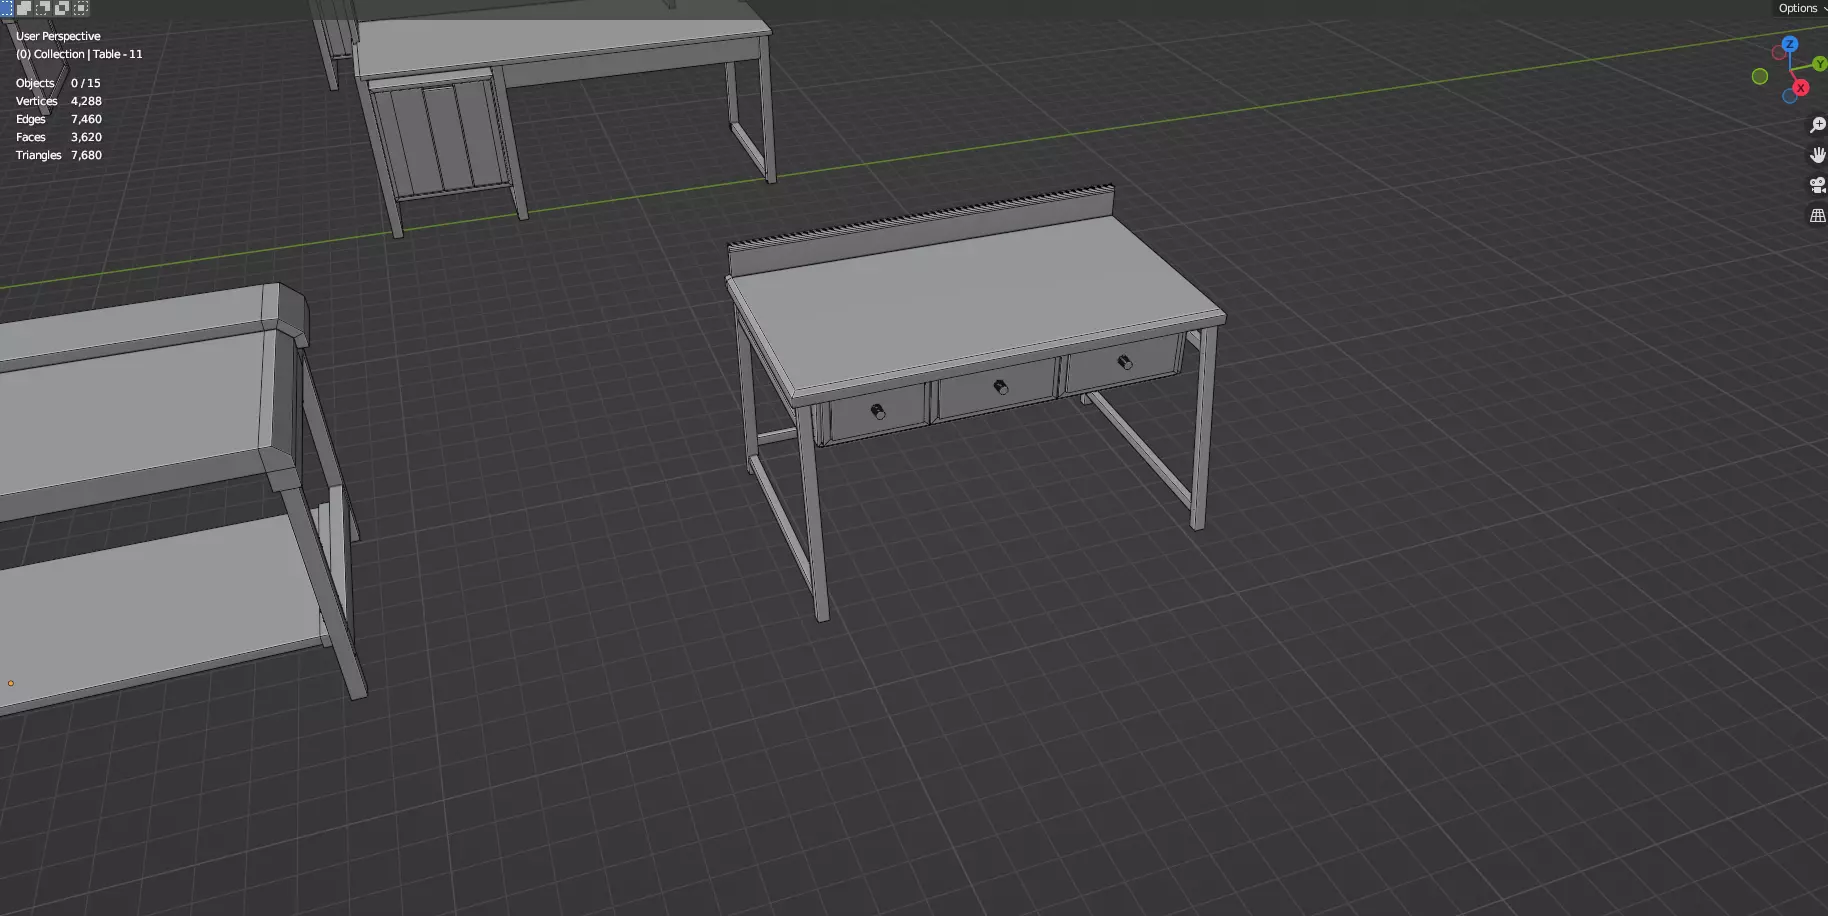Snap view to X axis on gizmo
Viewport: 1828px width, 916px height.
pyautogui.click(x=1801, y=88)
